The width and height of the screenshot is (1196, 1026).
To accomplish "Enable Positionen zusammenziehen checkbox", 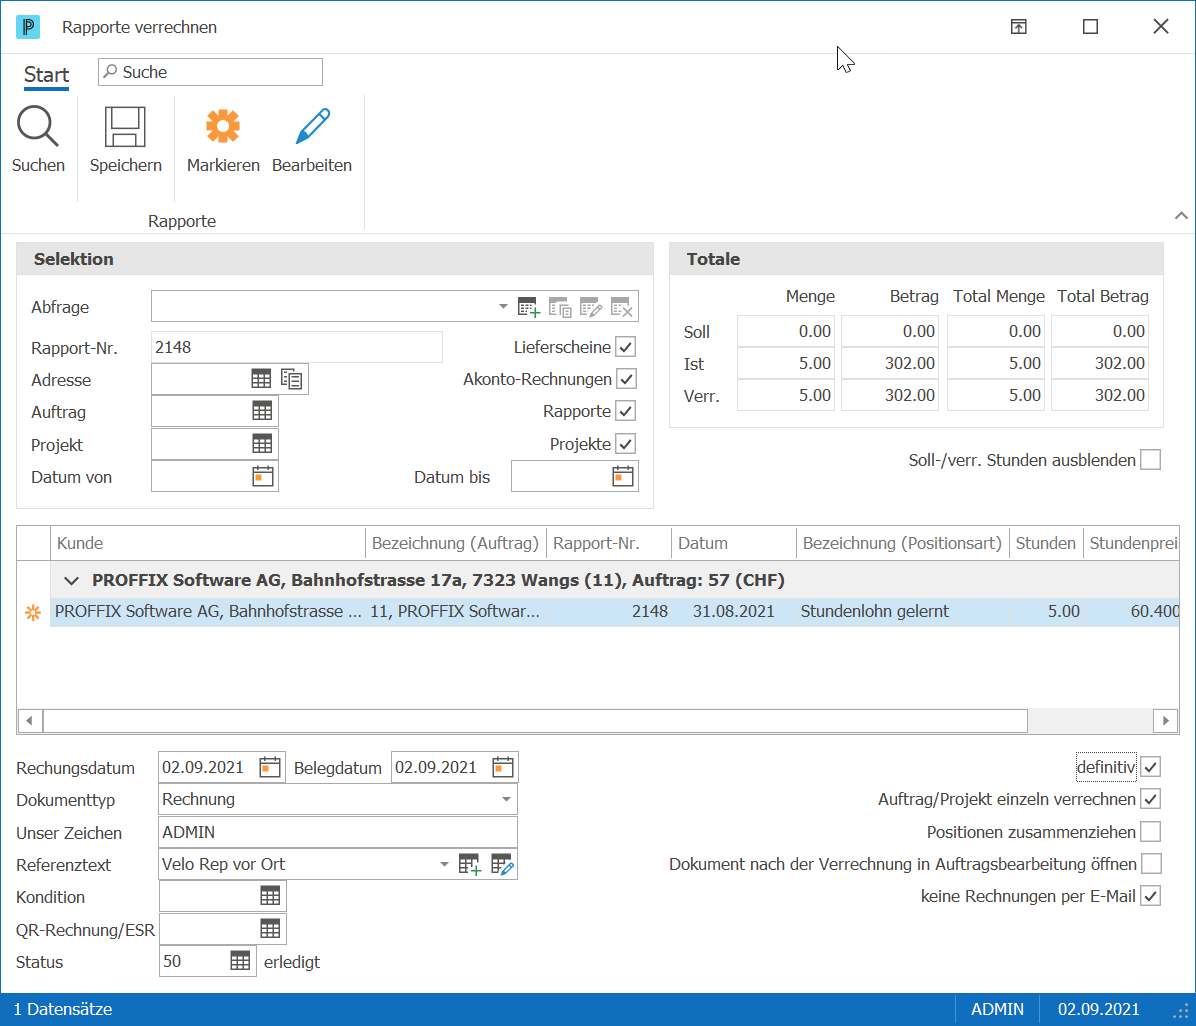I will click(x=1151, y=831).
